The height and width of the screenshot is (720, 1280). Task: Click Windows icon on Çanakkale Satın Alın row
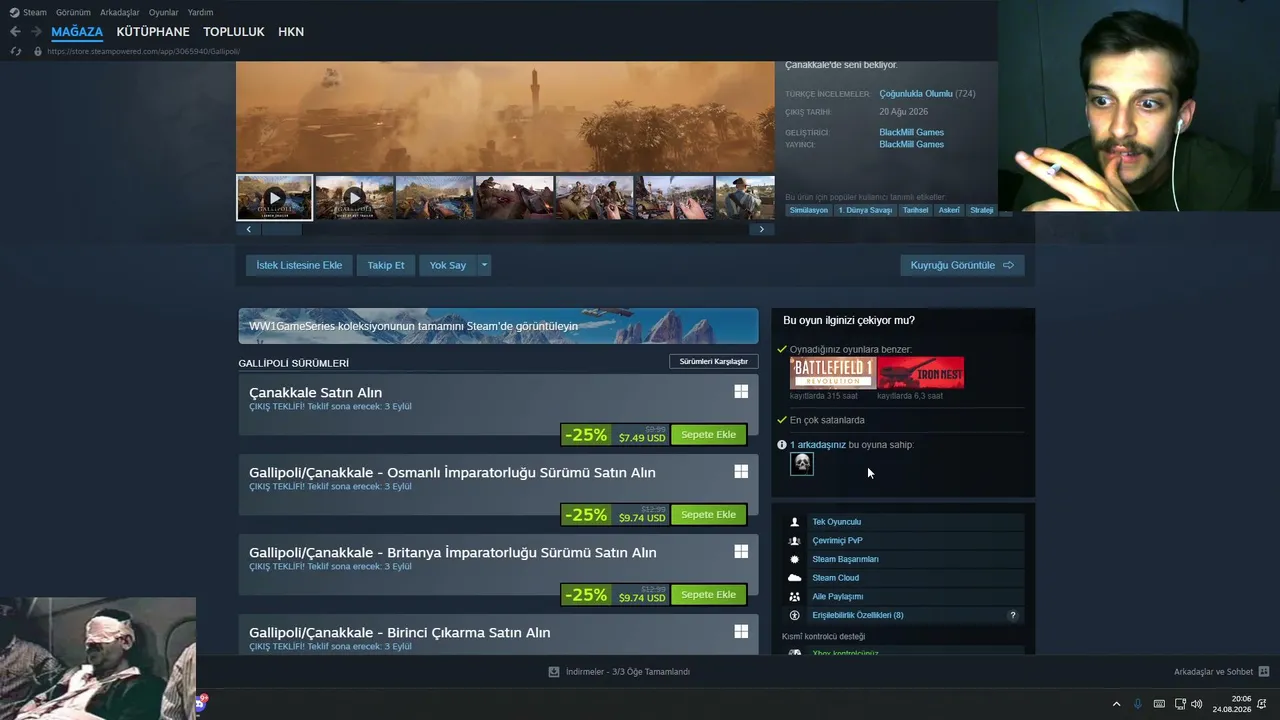[x=741, y=392]
